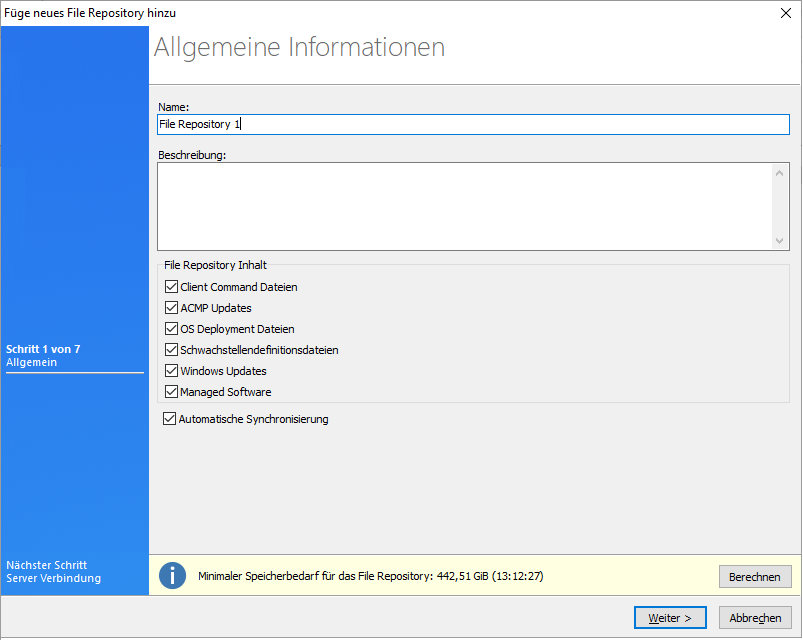This screenshot has height=640, width=803.
Task: Deselect Managed Software checkbox
Action: [x=171, y=392]
